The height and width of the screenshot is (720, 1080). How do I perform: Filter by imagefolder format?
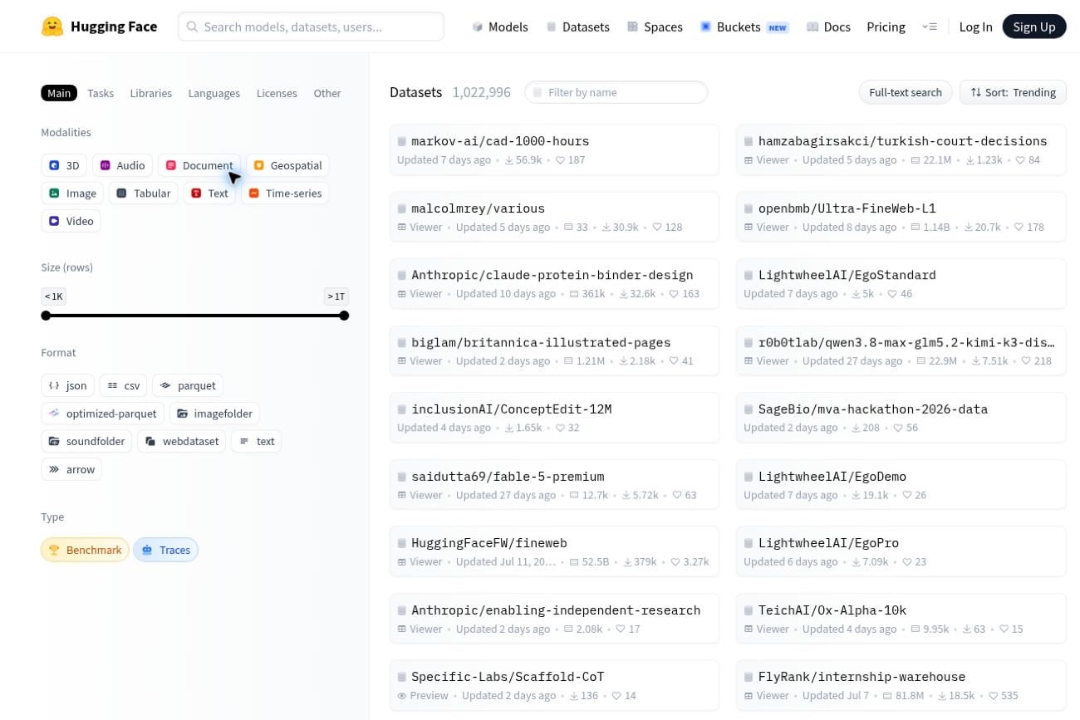pos(214,413)
